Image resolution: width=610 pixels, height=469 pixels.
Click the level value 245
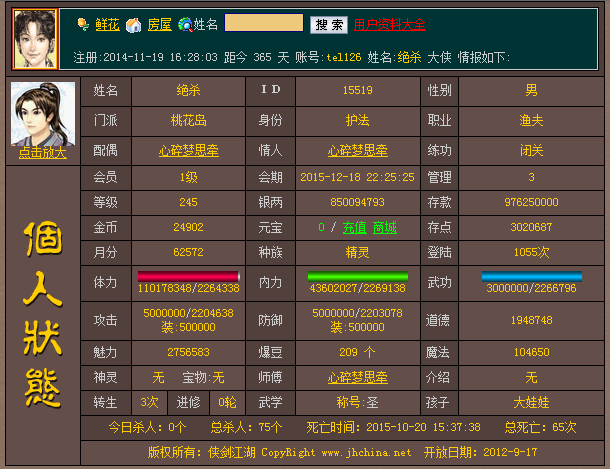tap(188, 202)
